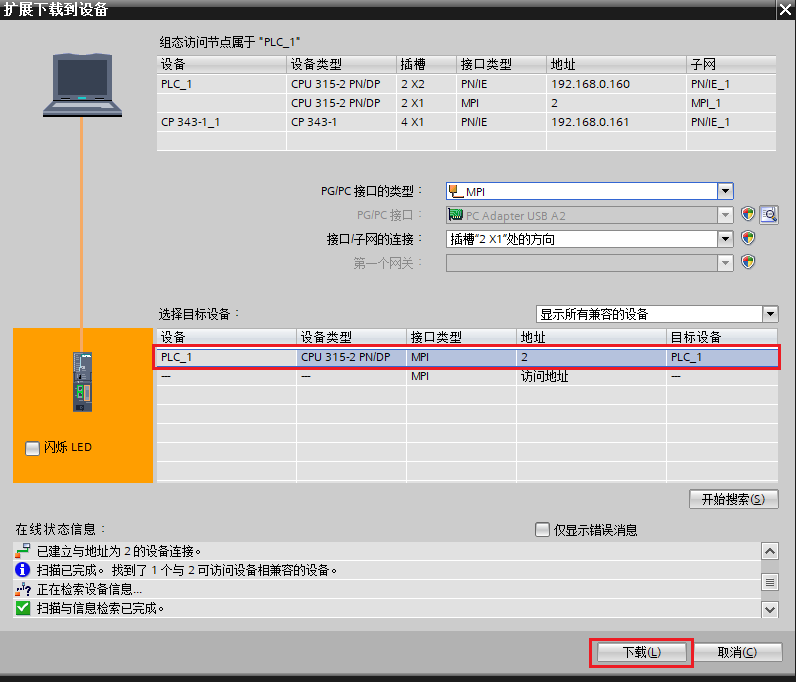Click address 192.168.0.161 cell
The width and height of the screenshot is (797, 682).
pos(616,122)
